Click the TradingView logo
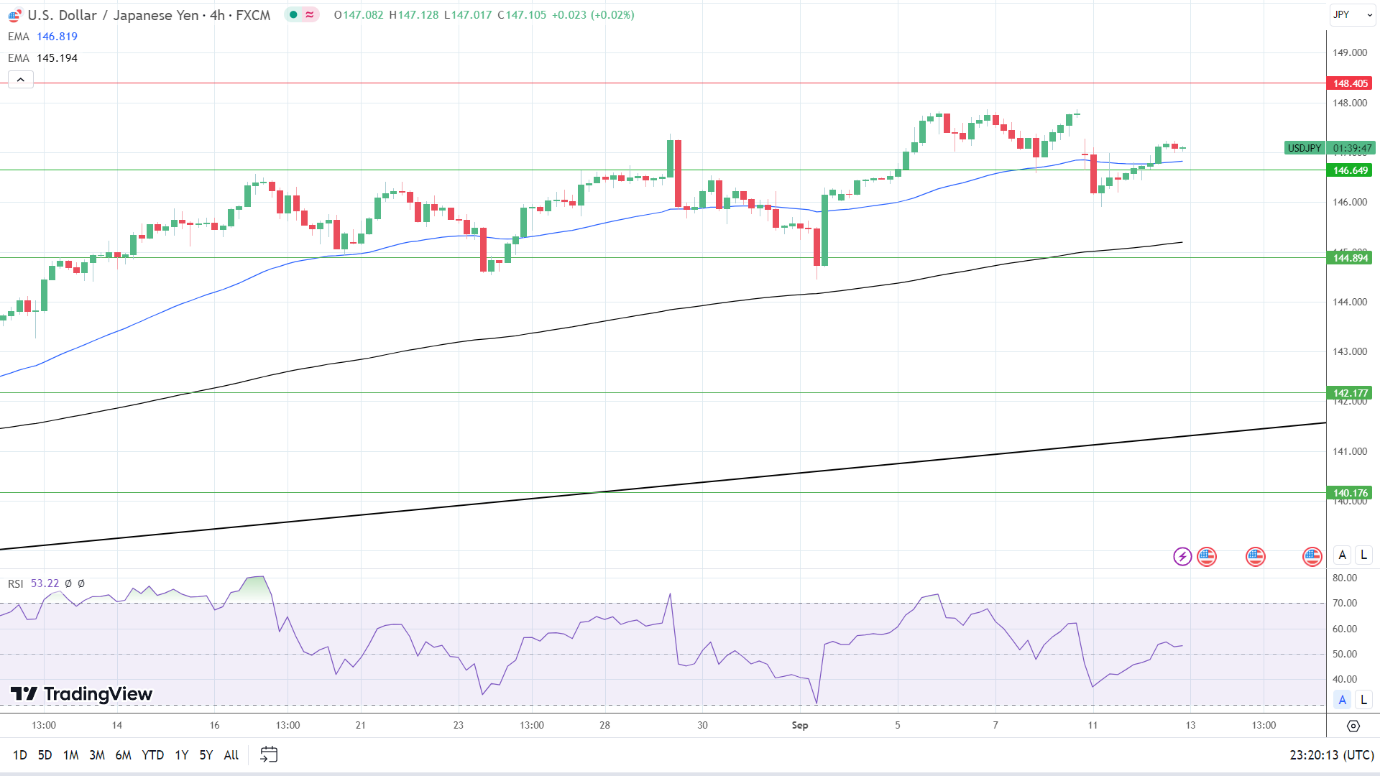This screenshot has width=1380, height=776. pyautogui.click(x=82, y=694)
